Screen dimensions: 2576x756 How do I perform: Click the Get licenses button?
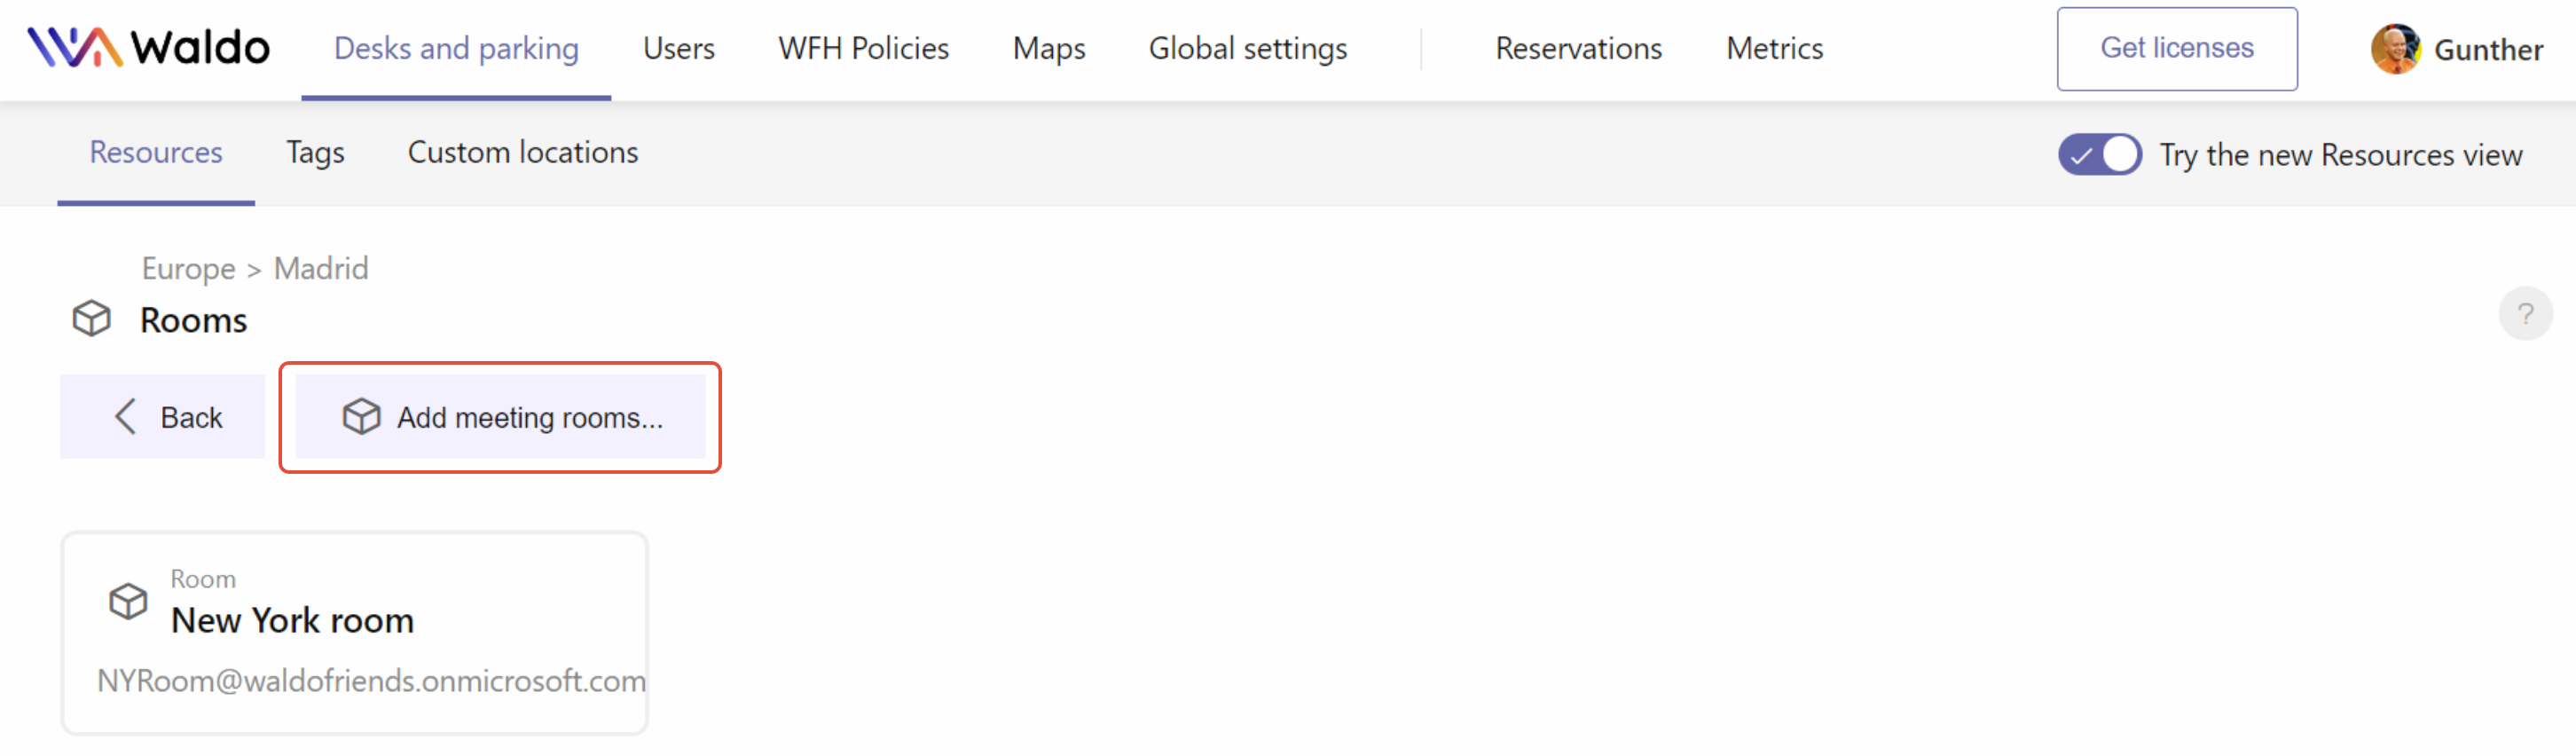(x=2176, y=49)
